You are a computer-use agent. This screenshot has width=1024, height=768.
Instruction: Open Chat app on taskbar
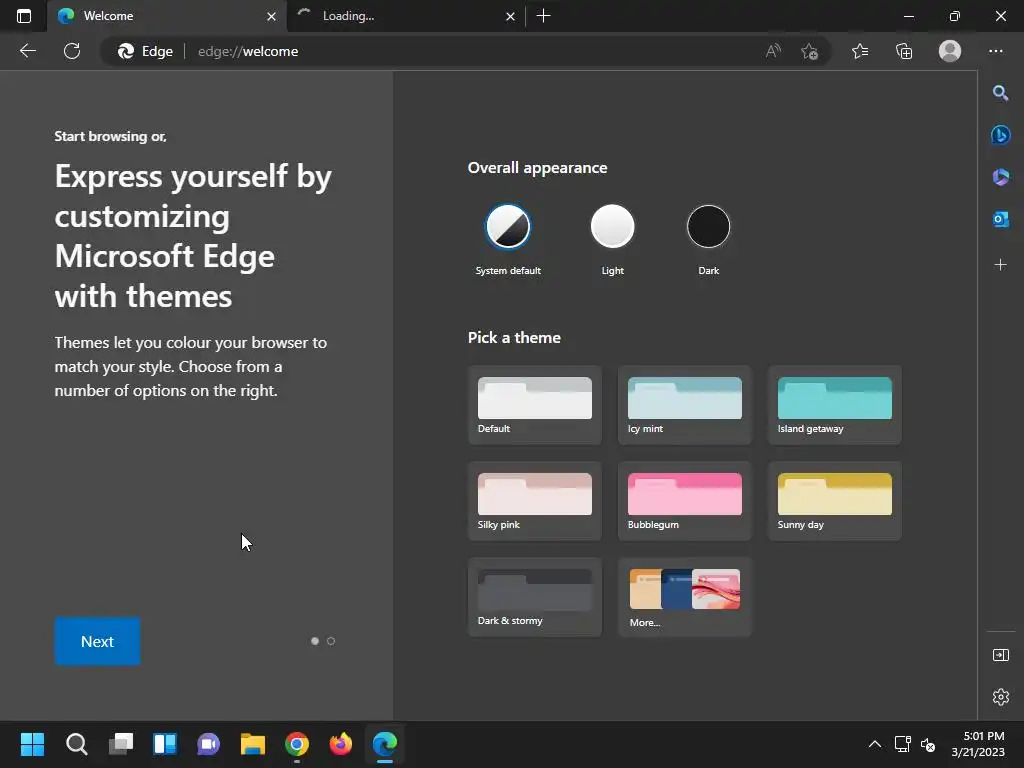208,744
